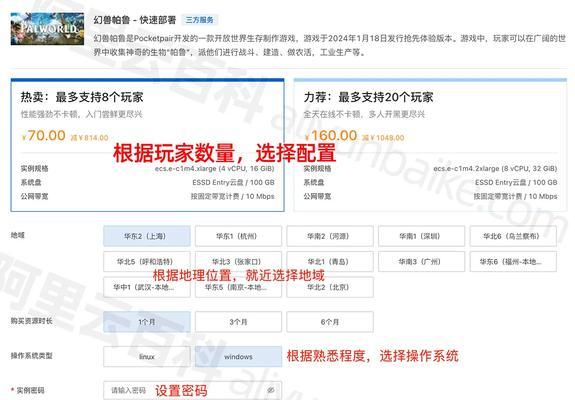Choose region 华北3（张家口）
Screen dimensions: 575x400
238,261
